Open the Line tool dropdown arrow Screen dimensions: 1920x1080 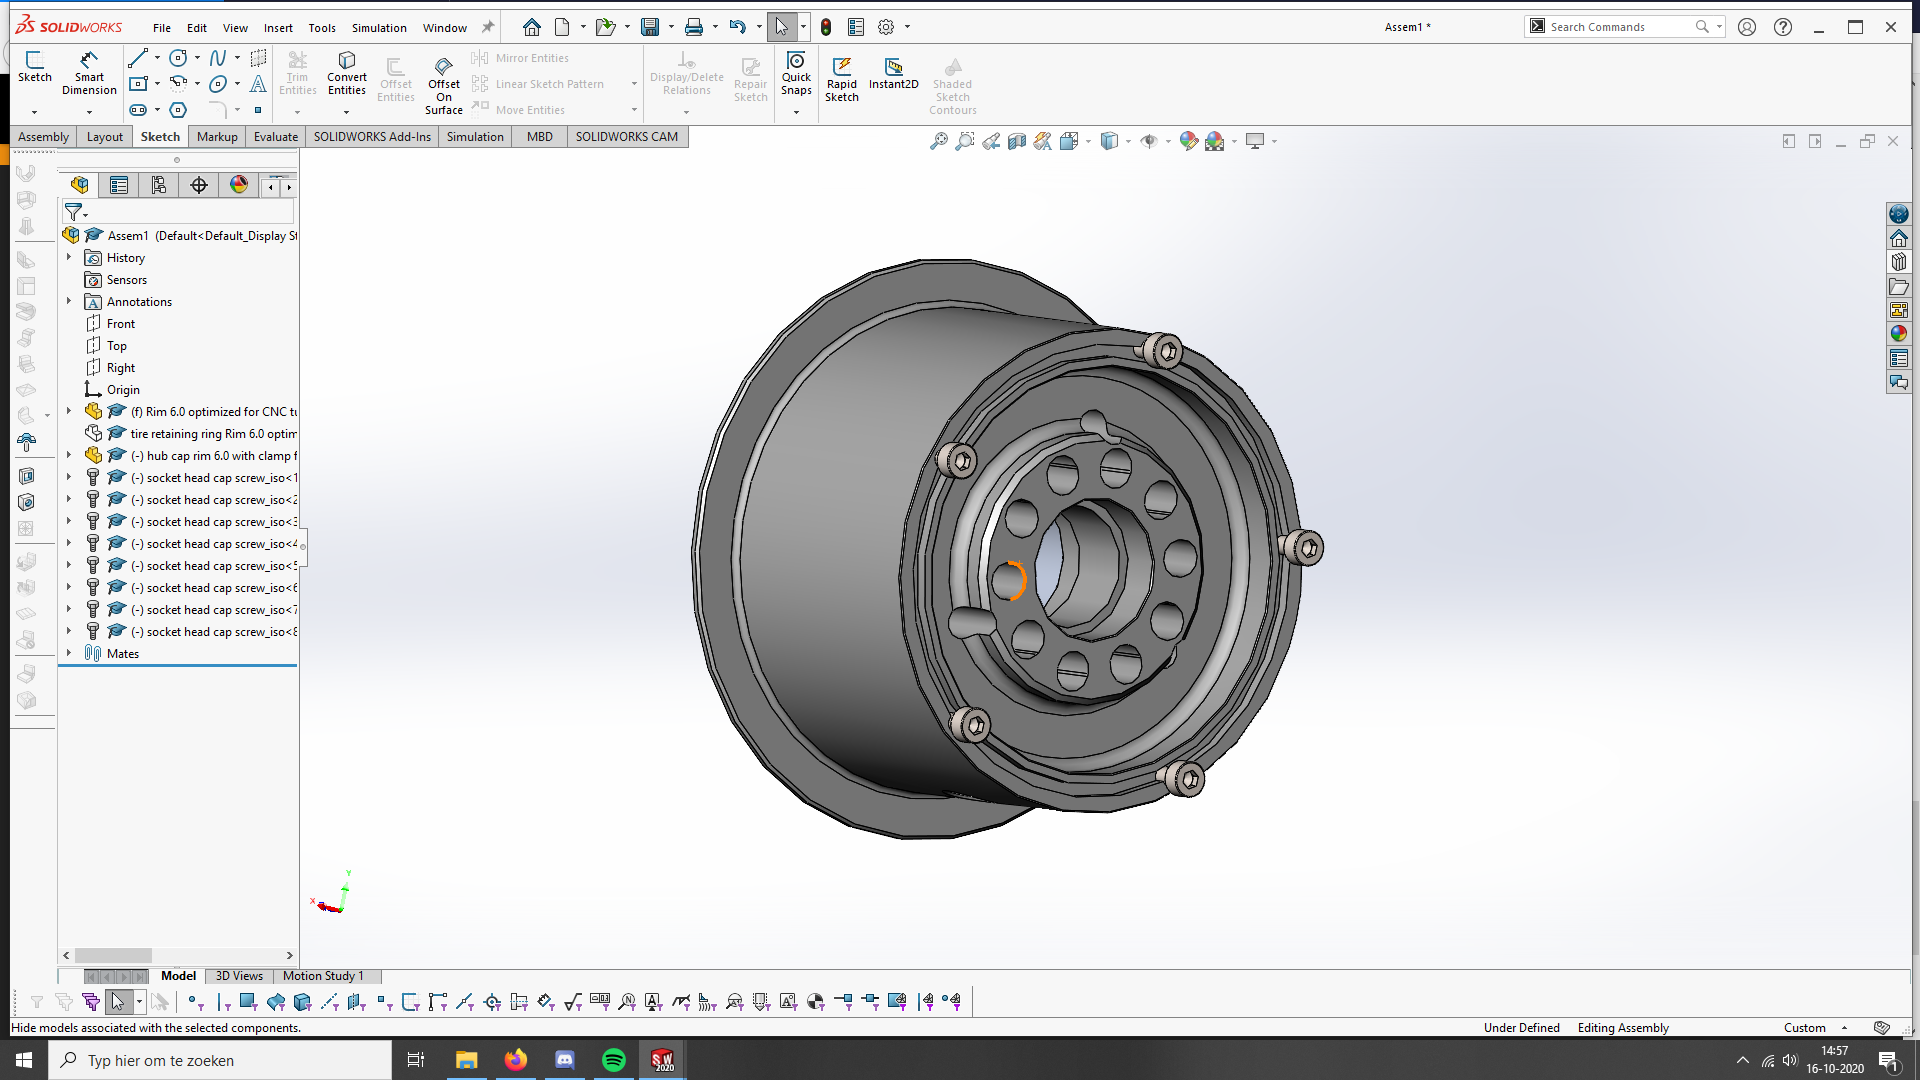point(157,58)
